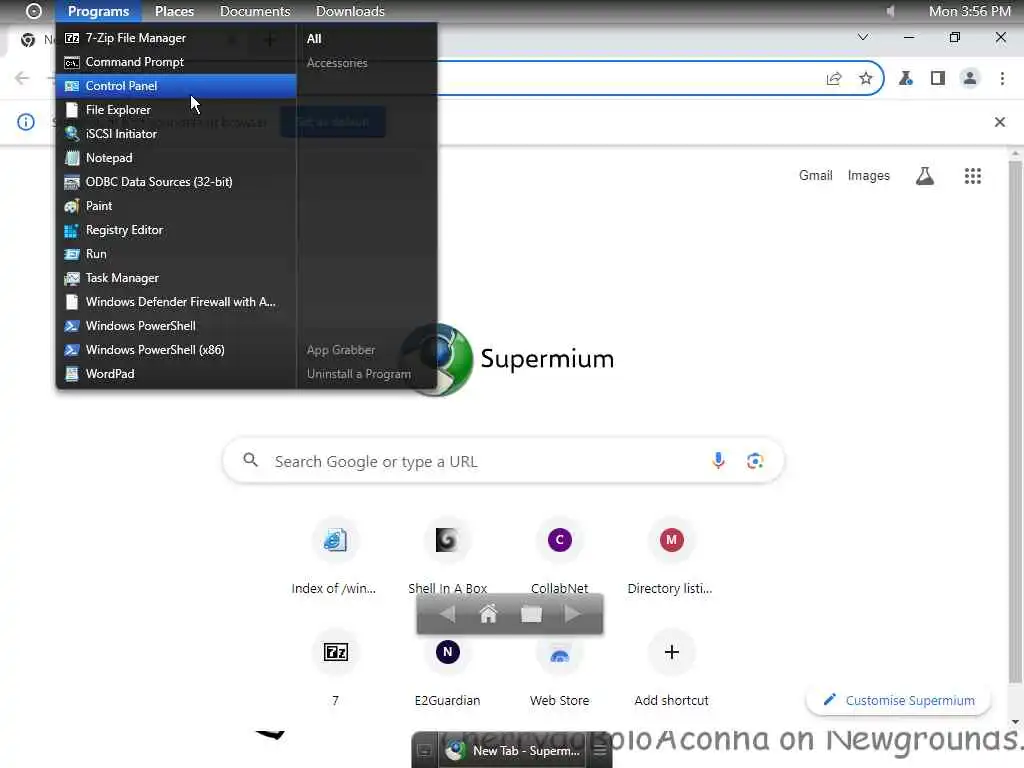
Task: Open Task Manager from menu
Action: 176,278
